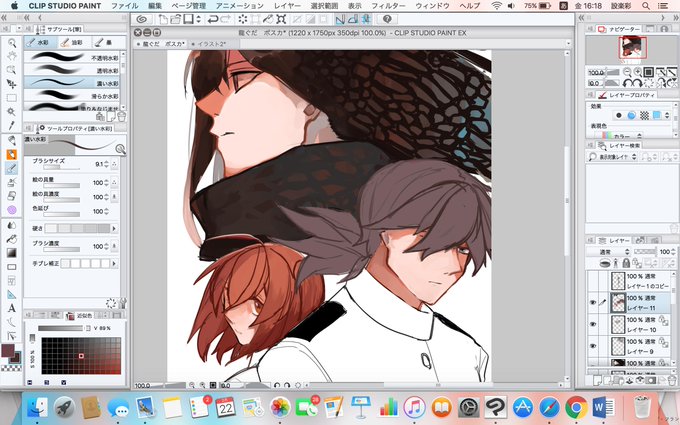Select the orange Pencil tool
The height and width of the screenshot is (425, 680).
[x=12, y=154]
